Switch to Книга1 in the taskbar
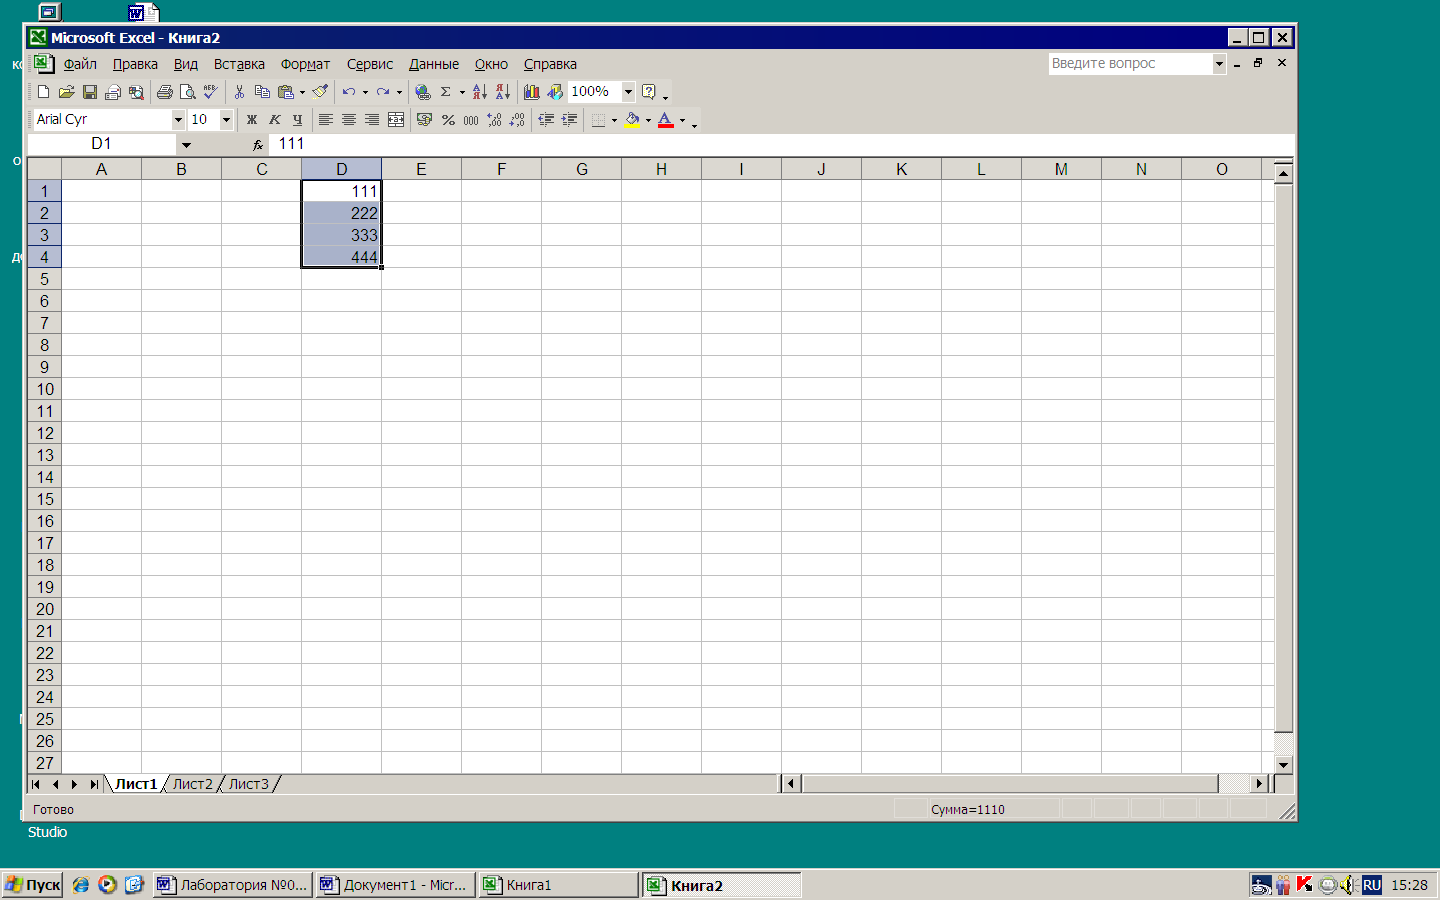 tap(558, 885)
